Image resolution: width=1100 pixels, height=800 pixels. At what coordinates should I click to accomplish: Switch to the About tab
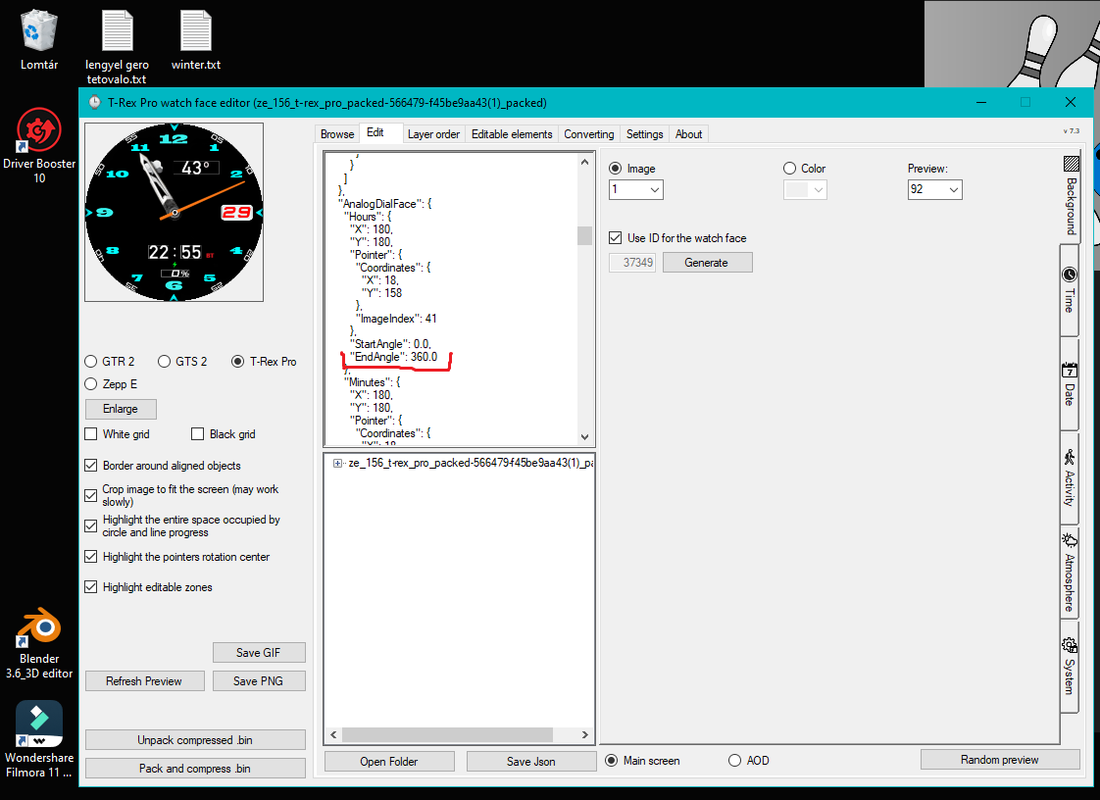[689, 134]
